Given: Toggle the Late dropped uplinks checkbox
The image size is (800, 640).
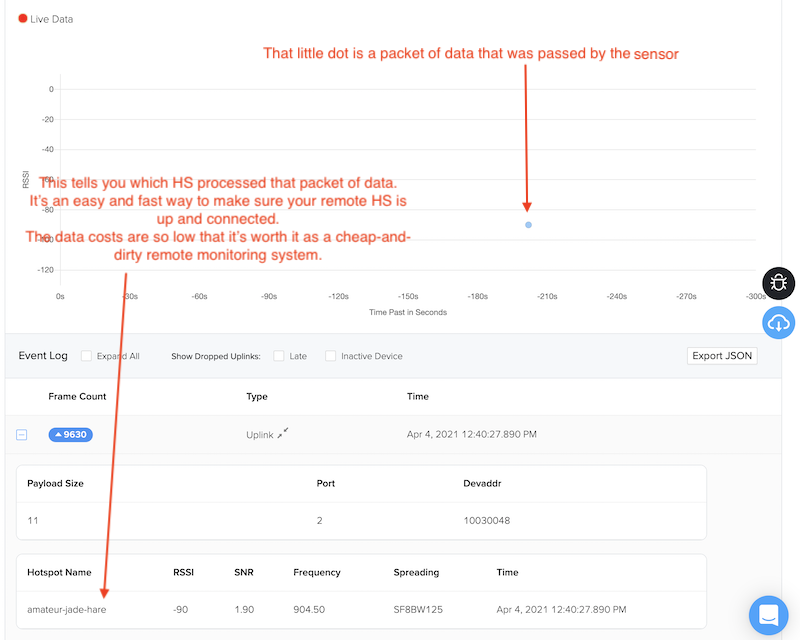Looking at the screenshot, I should coord(279,356).
